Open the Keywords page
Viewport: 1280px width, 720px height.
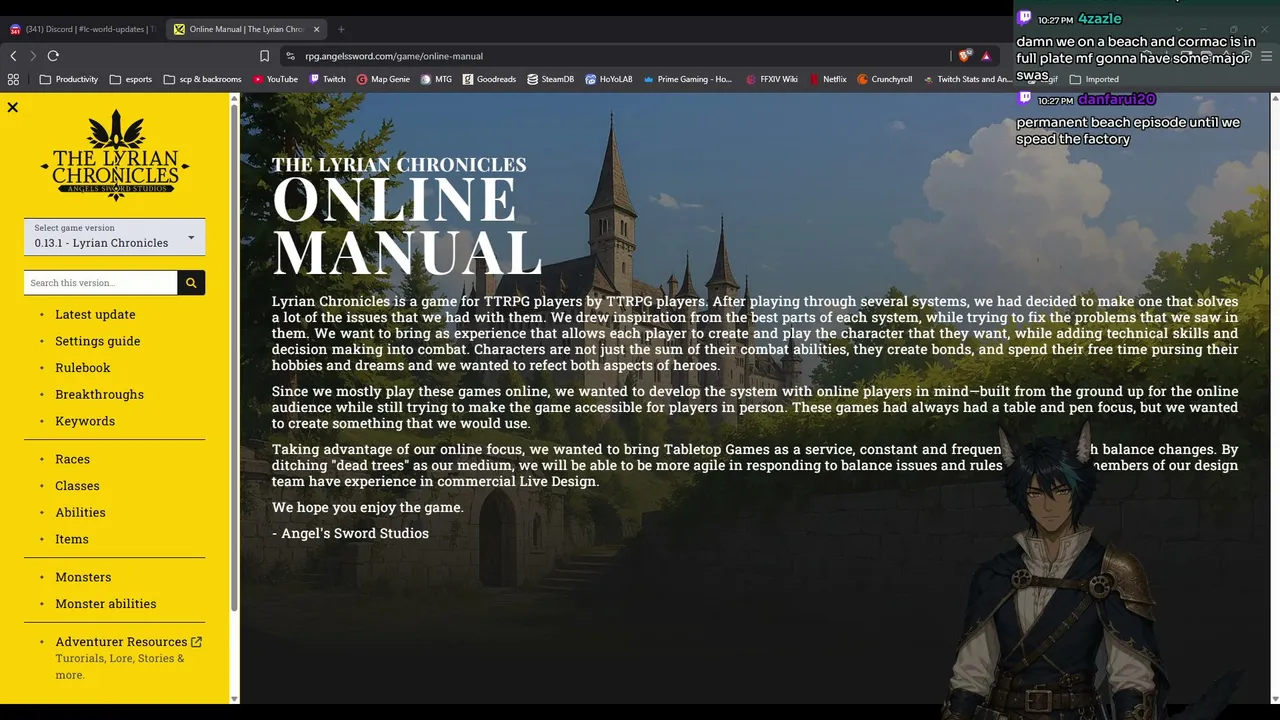(x=85, y=421)
